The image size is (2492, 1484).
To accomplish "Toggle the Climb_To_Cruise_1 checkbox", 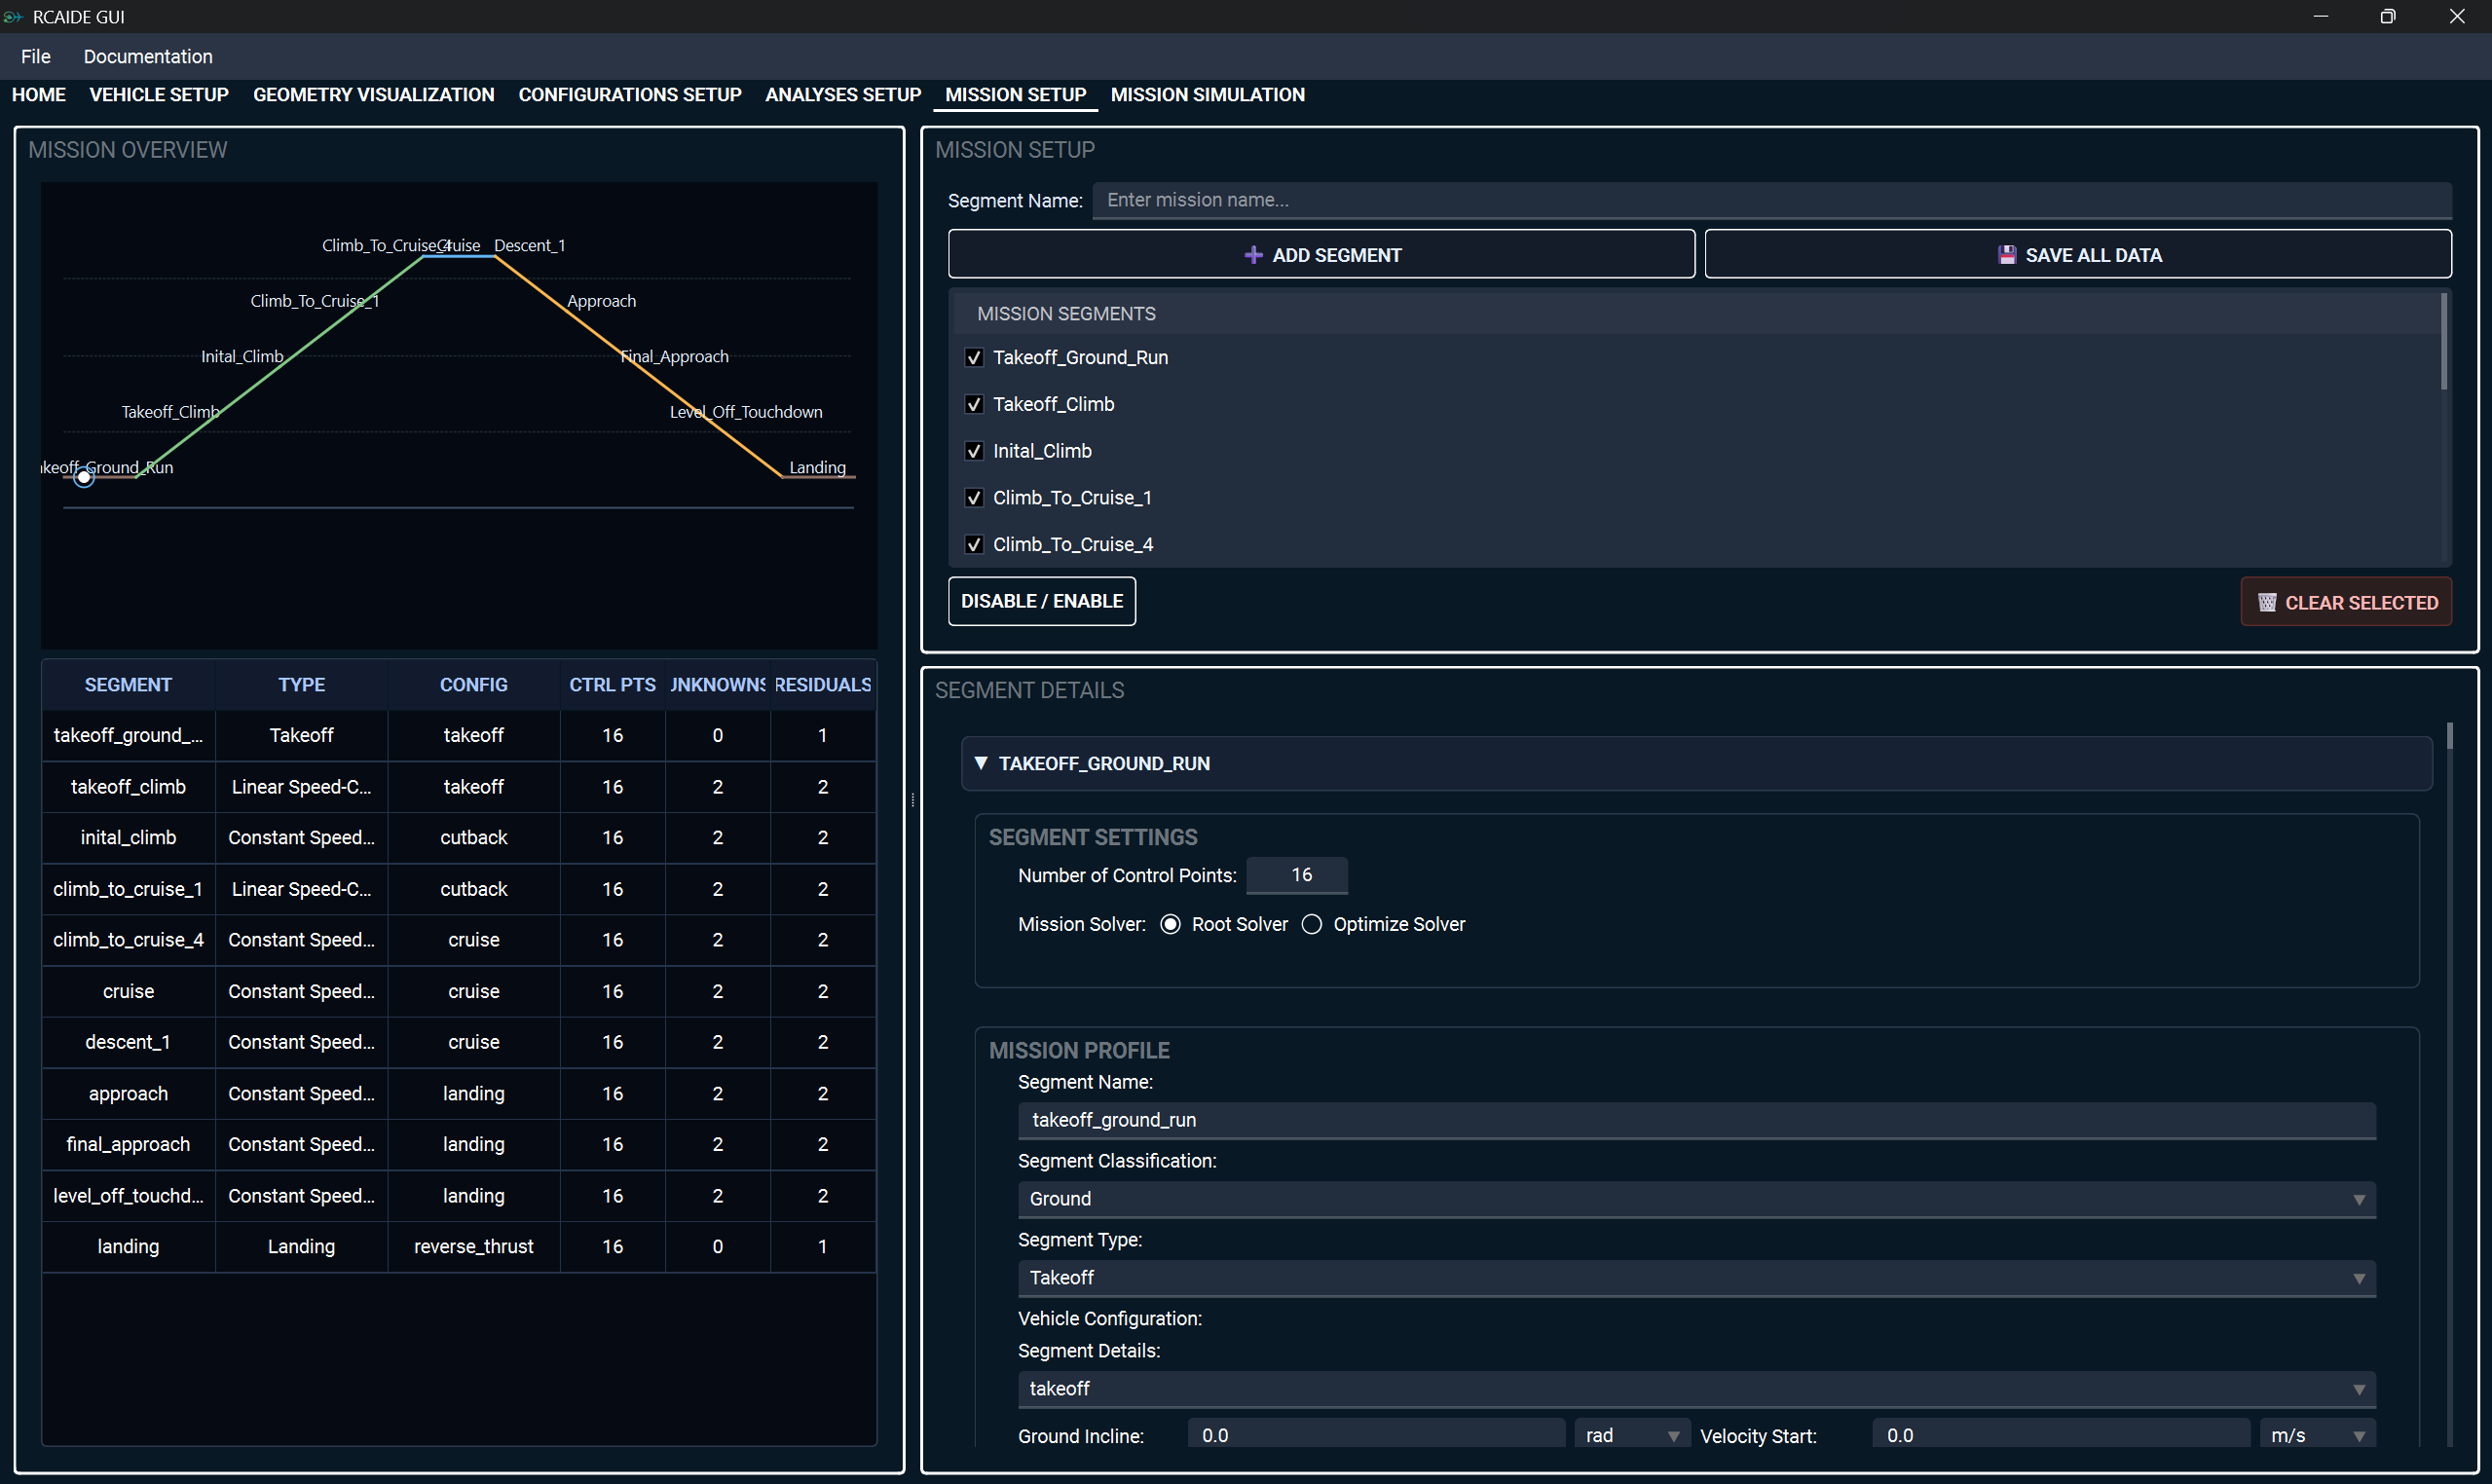I will (974, 497).
